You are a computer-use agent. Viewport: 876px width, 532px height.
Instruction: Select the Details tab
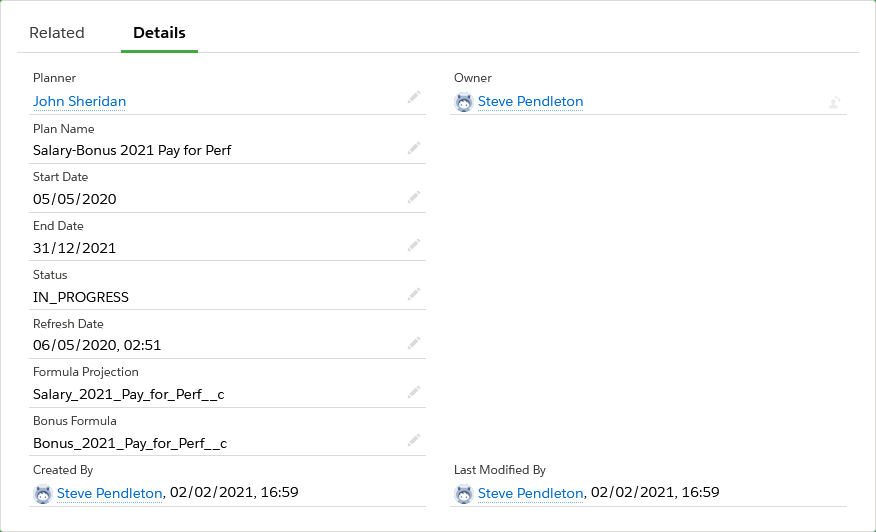pyautogui.click(x=159, y=33)
